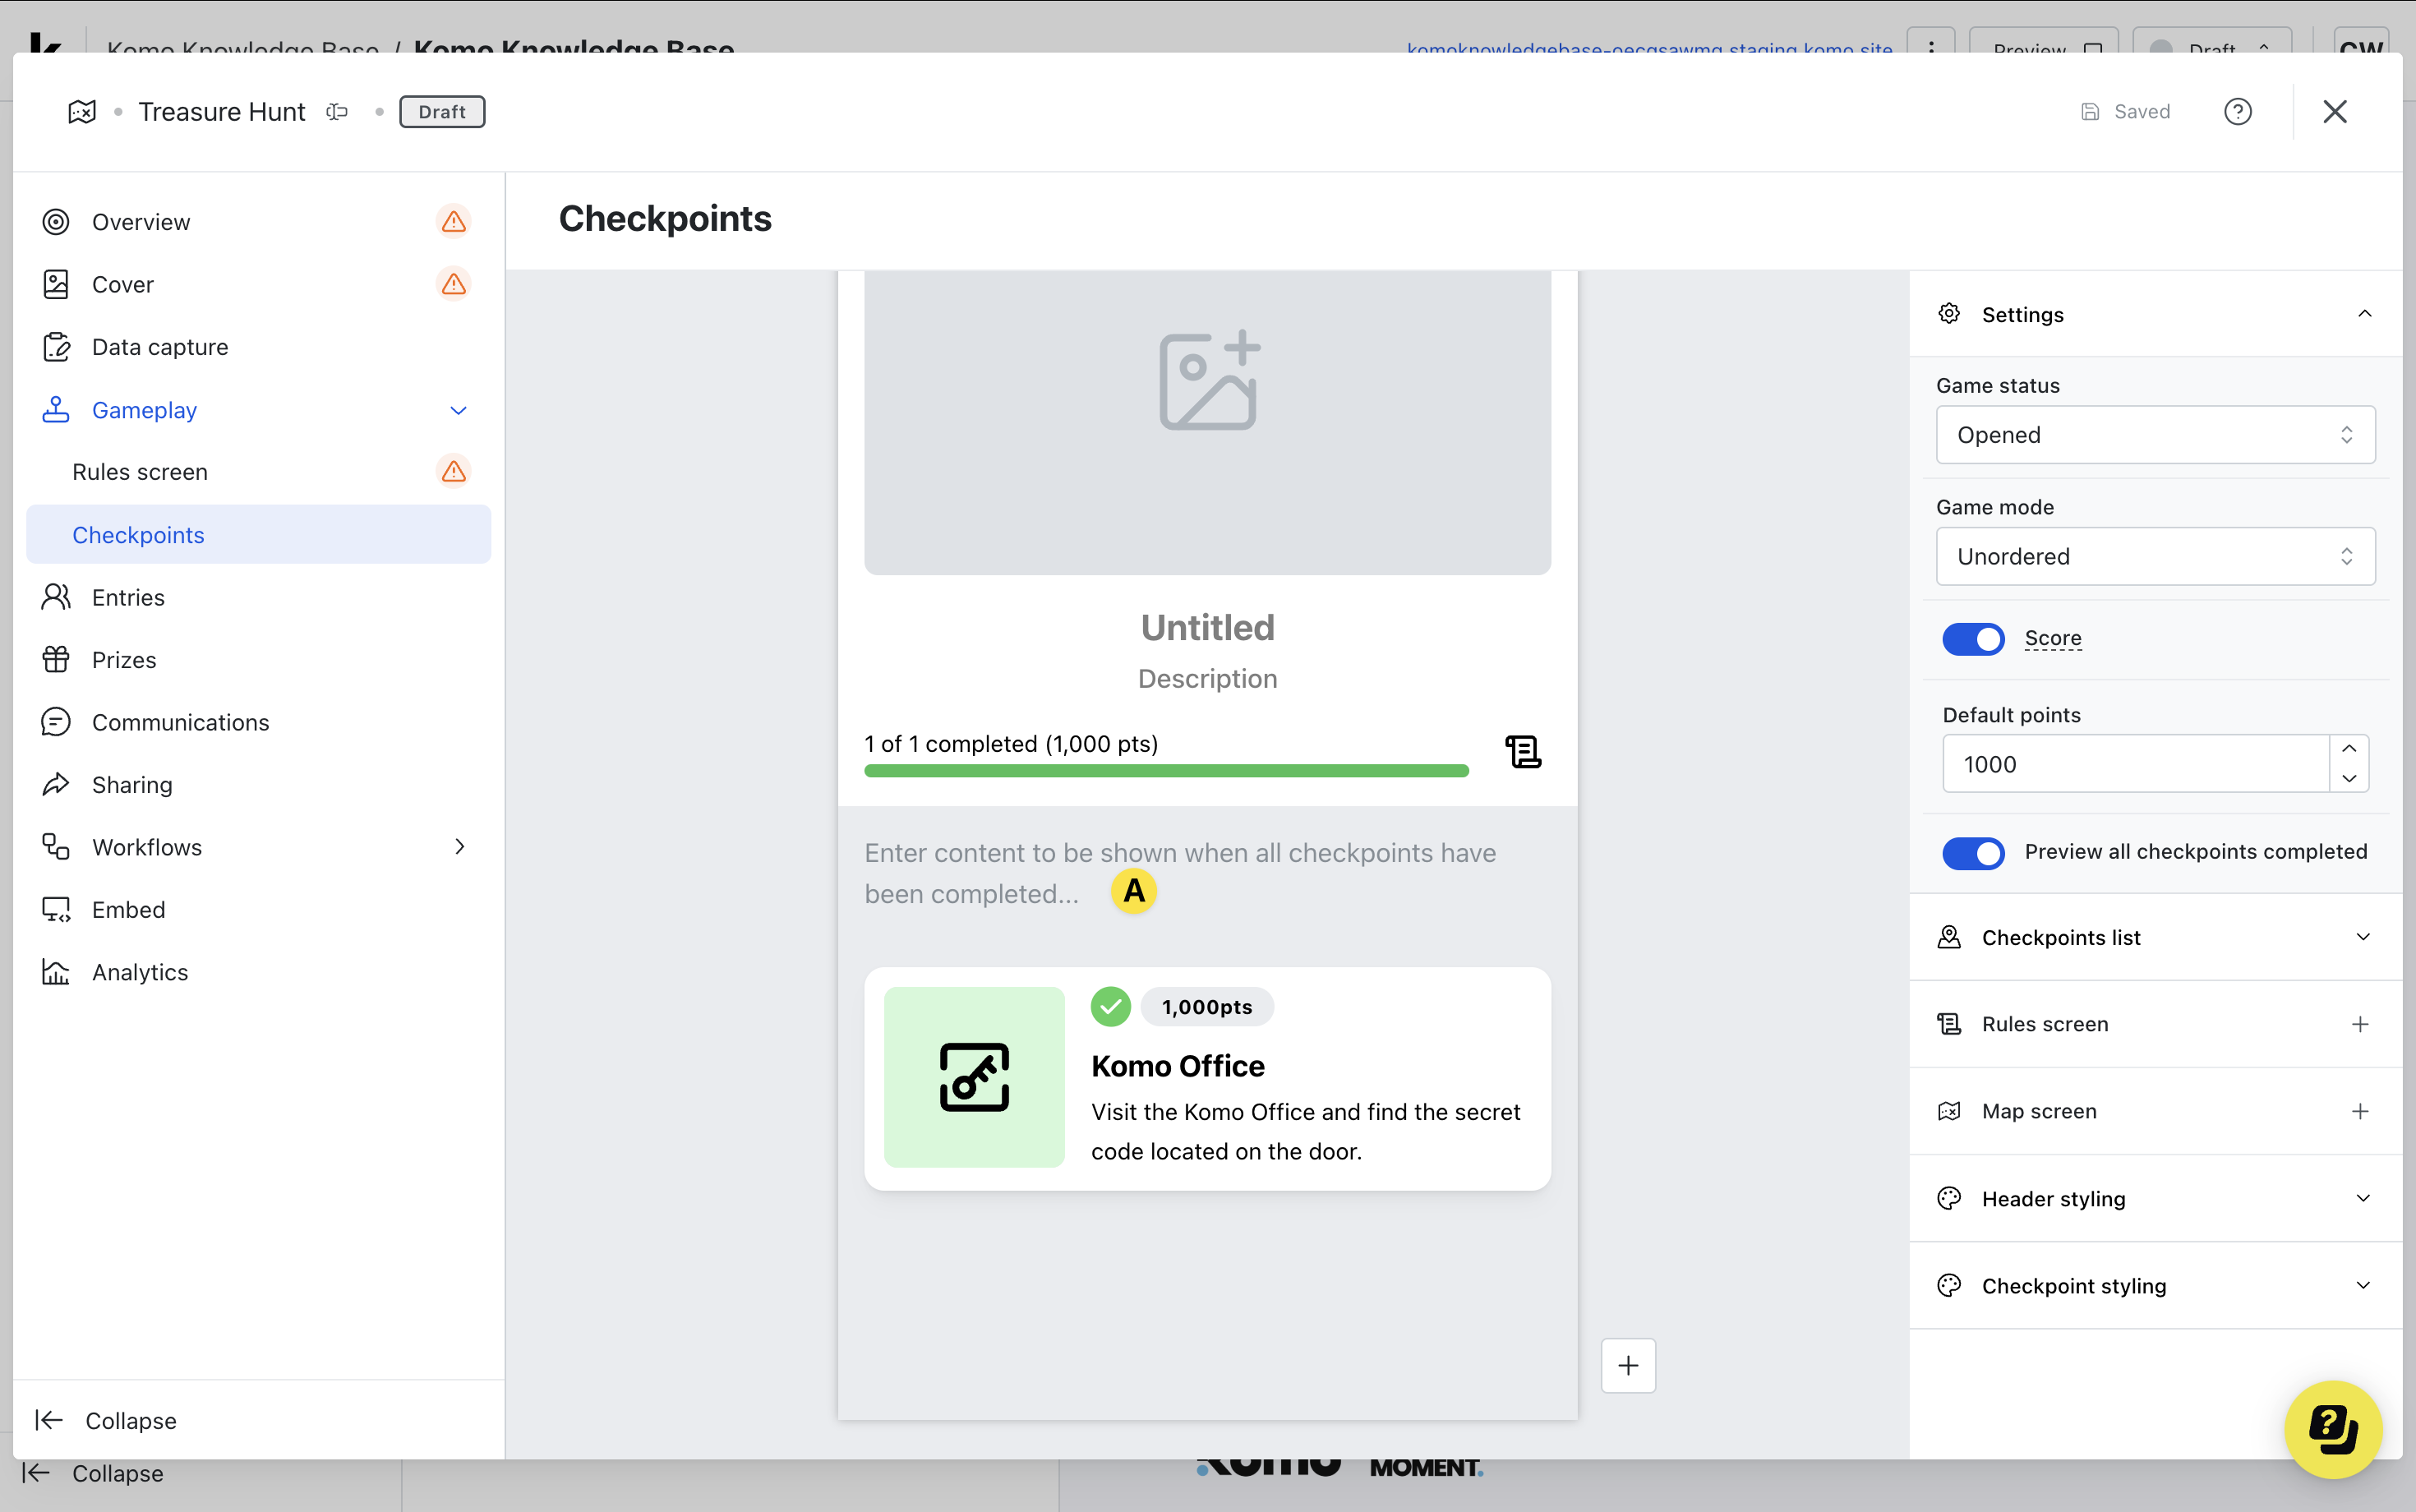The image size is (2416, 1512).
Task: Disable the Score toggle
Action: tap(1972, 639)
